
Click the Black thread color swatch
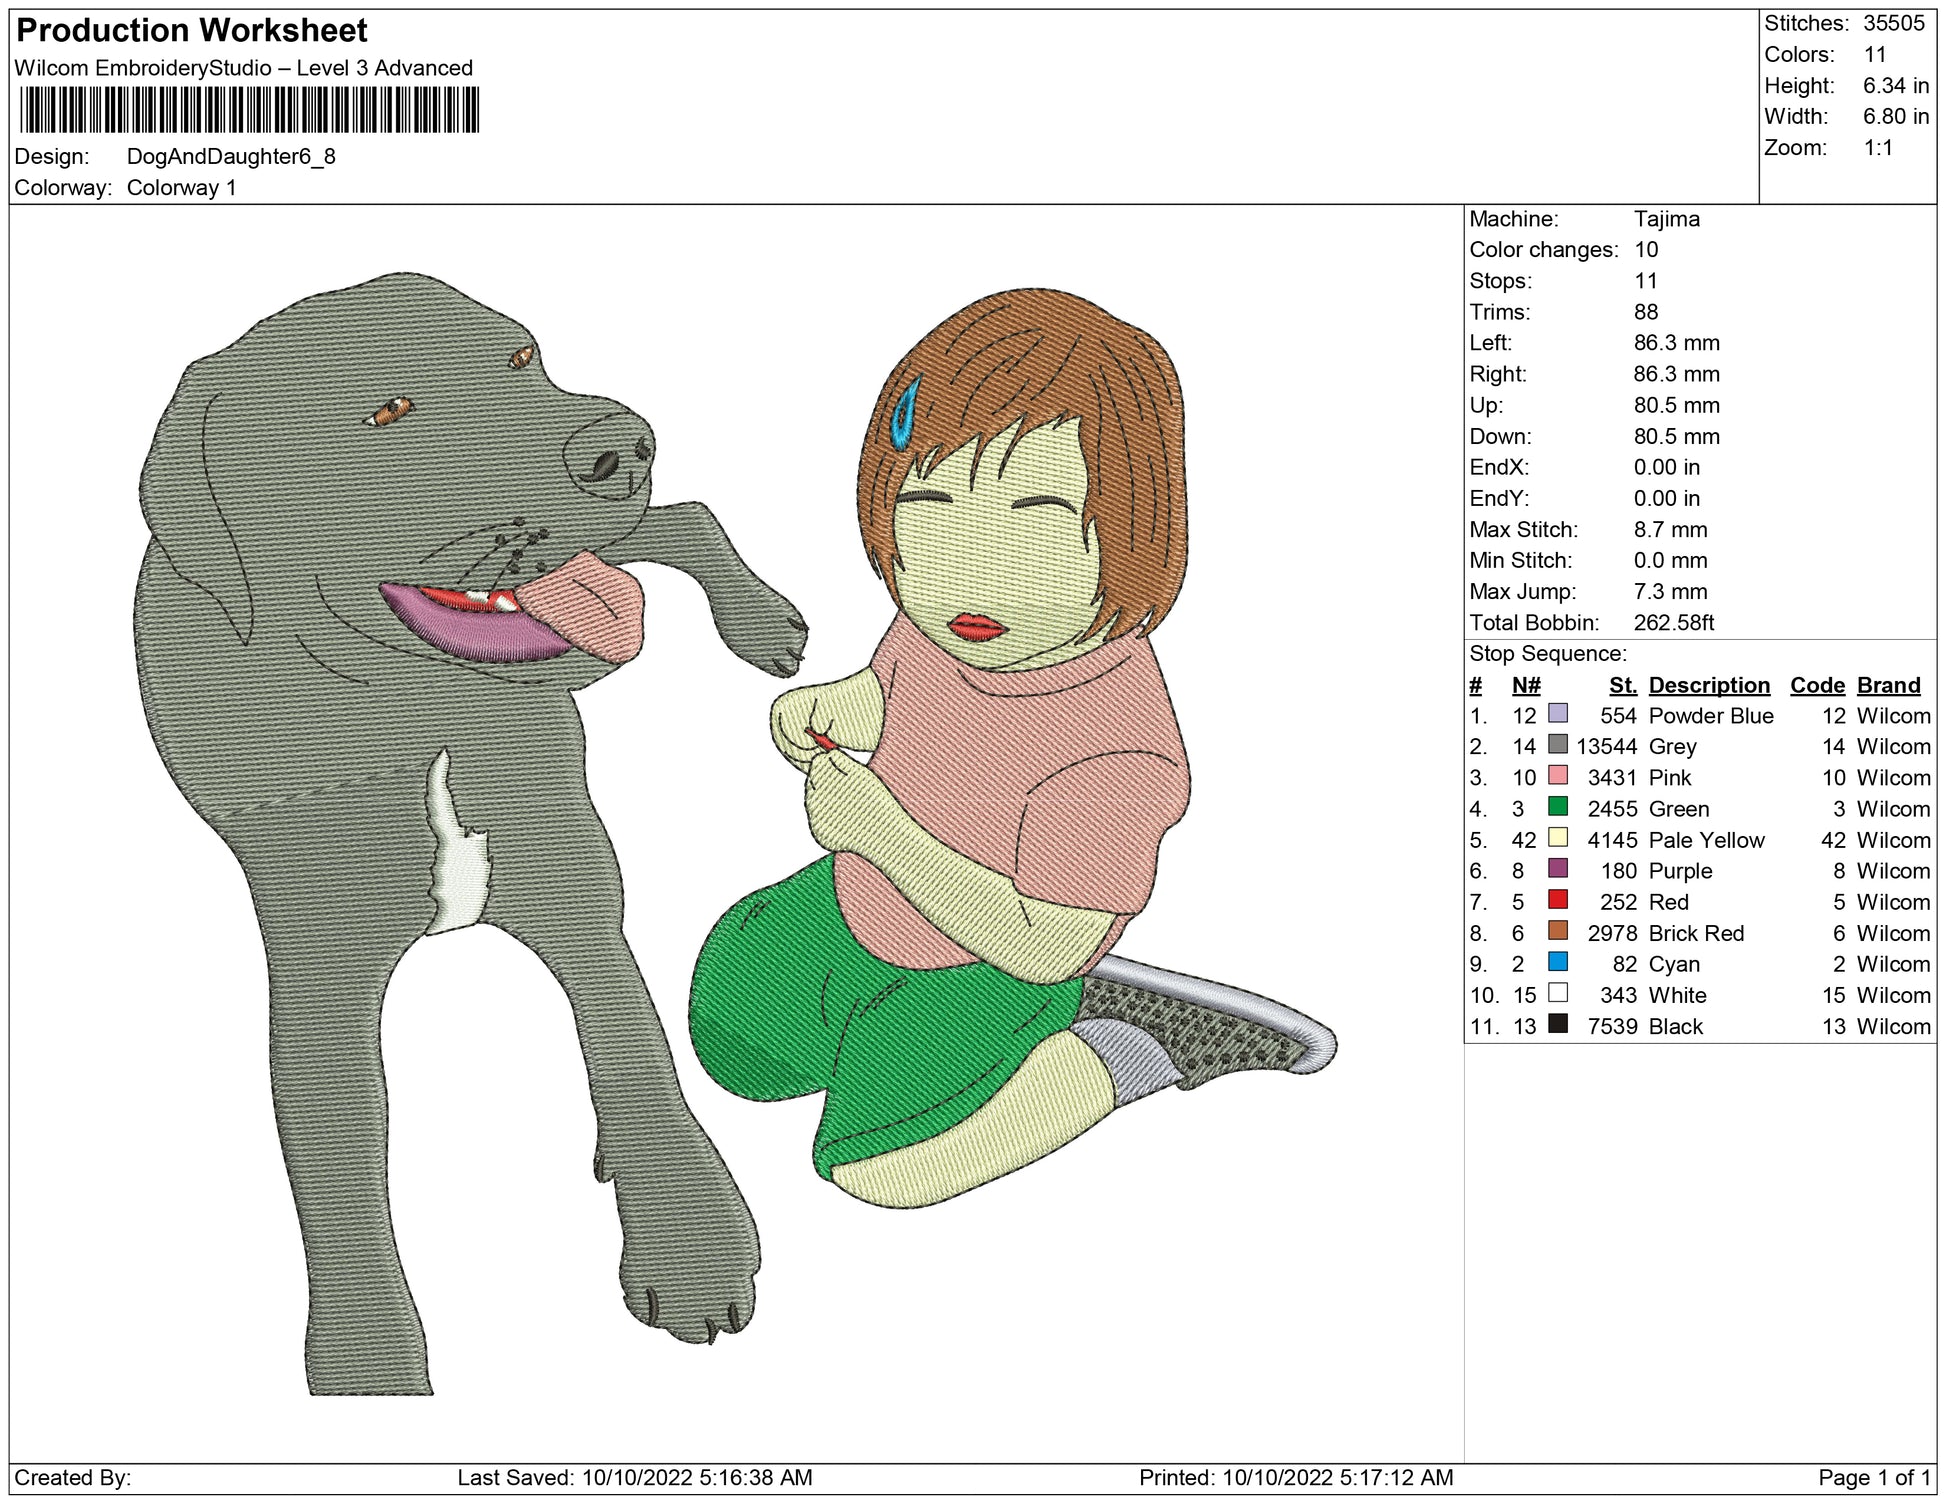click(x=1557, y=1024)
